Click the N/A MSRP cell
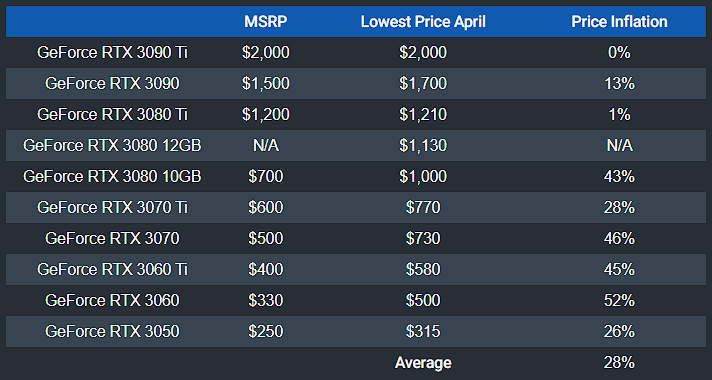Viewport: 712px width, 380px height. click(x=266, y=146)
